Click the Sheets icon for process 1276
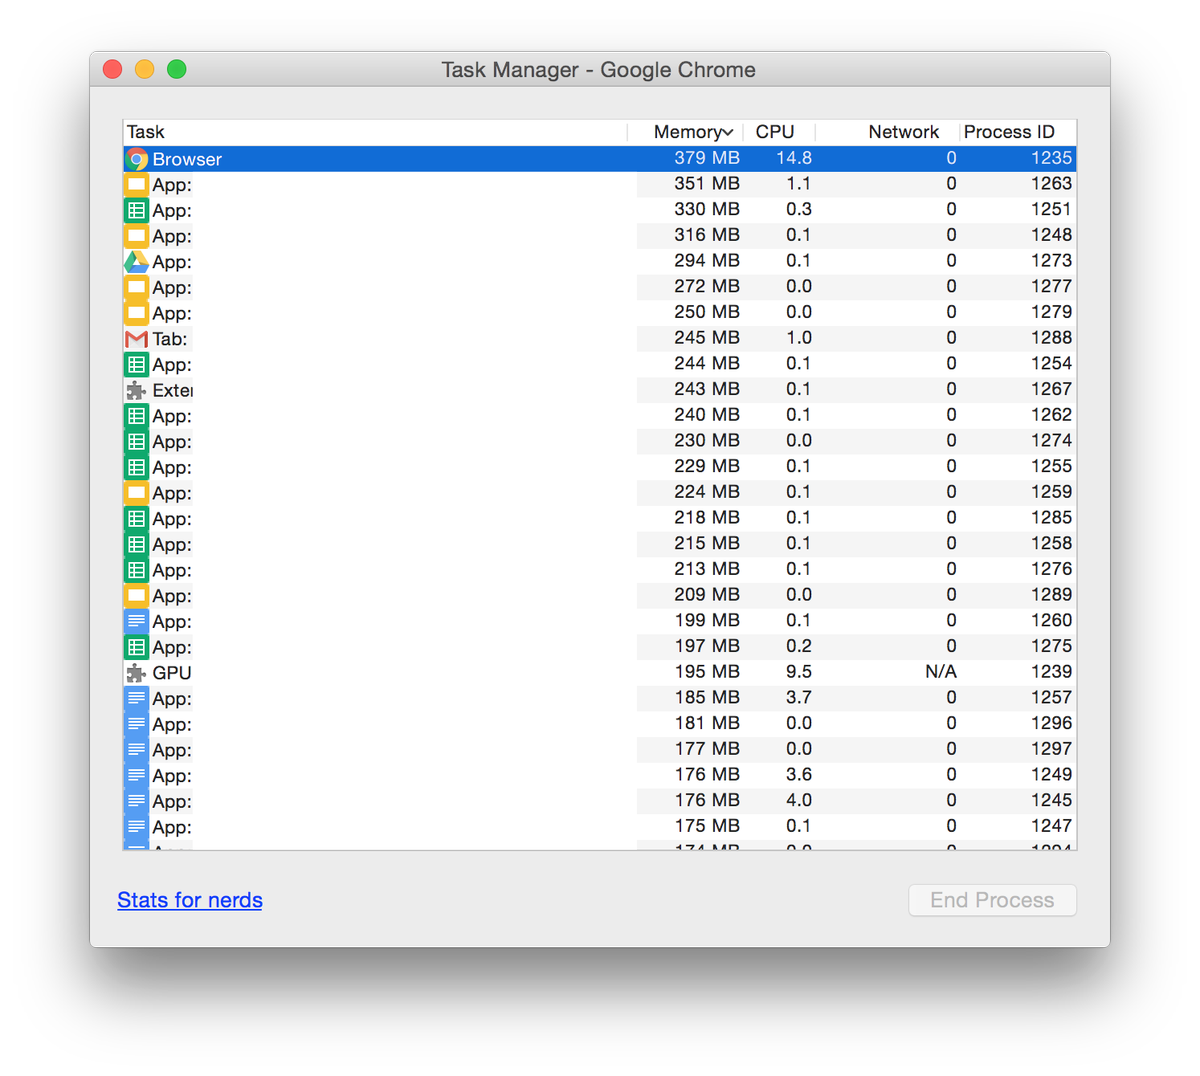This screenshot has width=1200, height=1076. (136, 570)
